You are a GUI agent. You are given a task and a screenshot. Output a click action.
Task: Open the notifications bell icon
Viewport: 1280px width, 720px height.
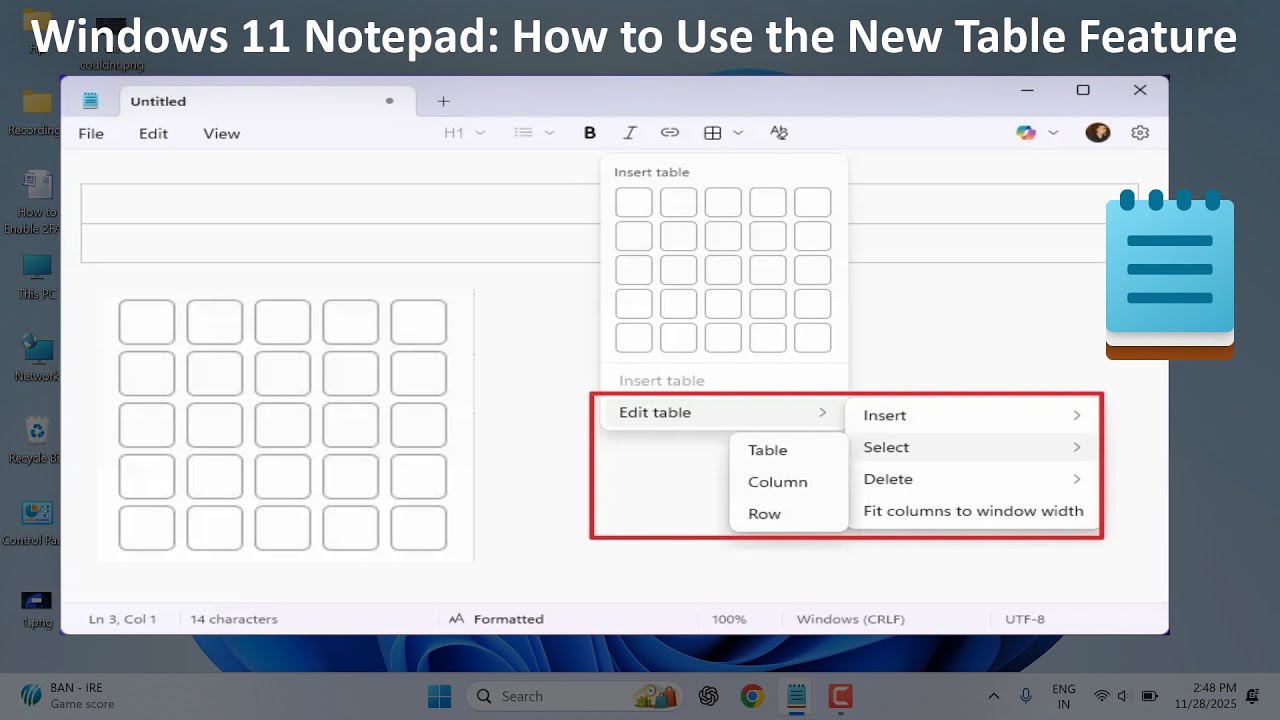1253,696
